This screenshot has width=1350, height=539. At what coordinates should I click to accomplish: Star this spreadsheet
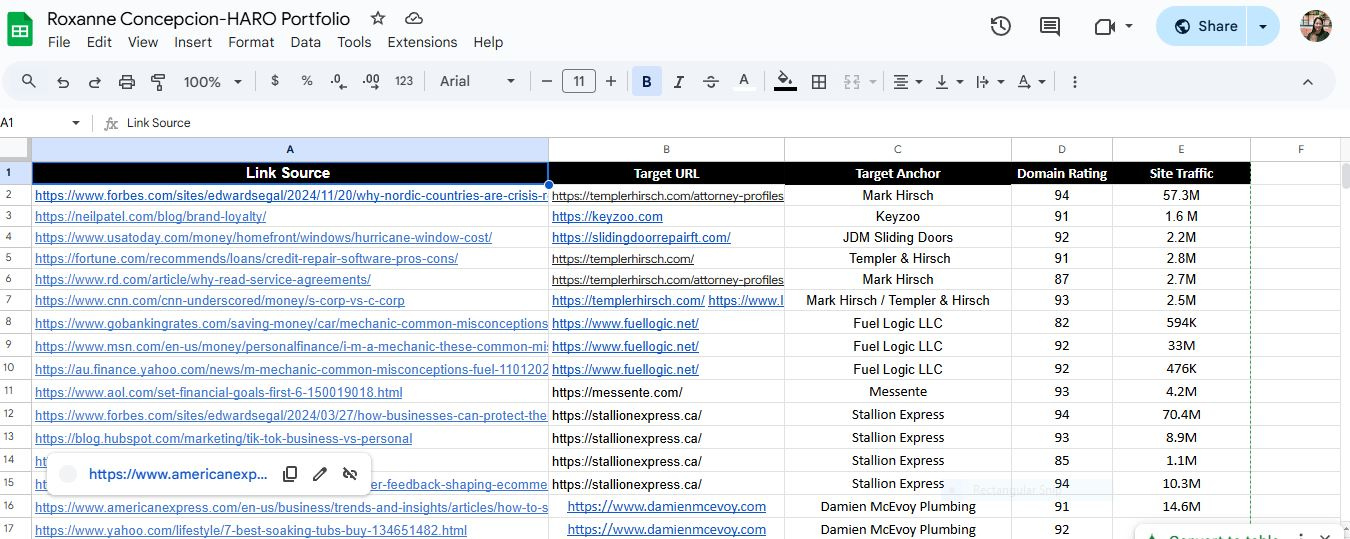[378, 19]
